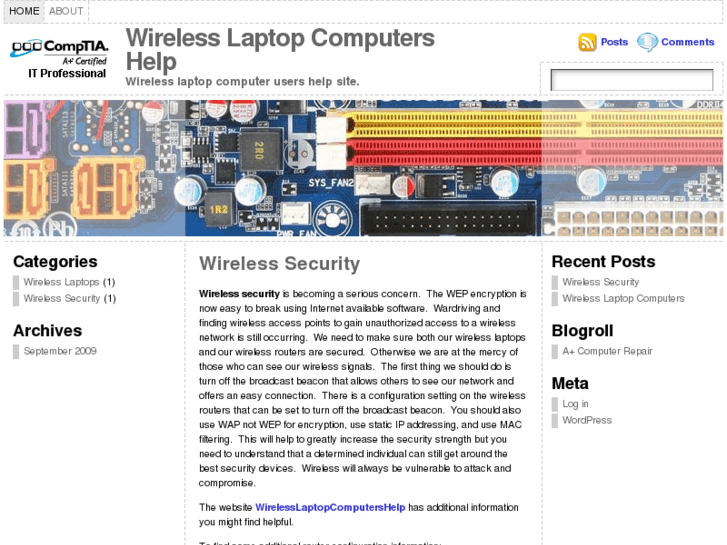
Task: Click the Wireless Security article heading
Action: (x=279, y=264)
